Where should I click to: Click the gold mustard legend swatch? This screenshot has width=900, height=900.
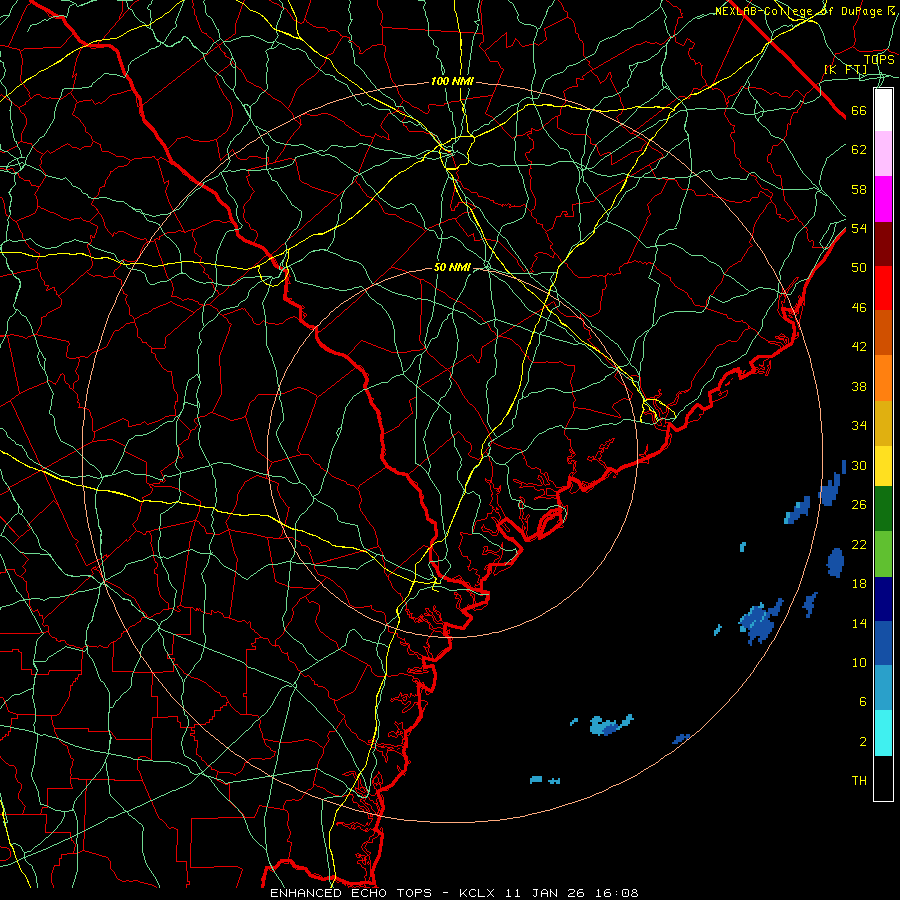click(x=883, y=423)
